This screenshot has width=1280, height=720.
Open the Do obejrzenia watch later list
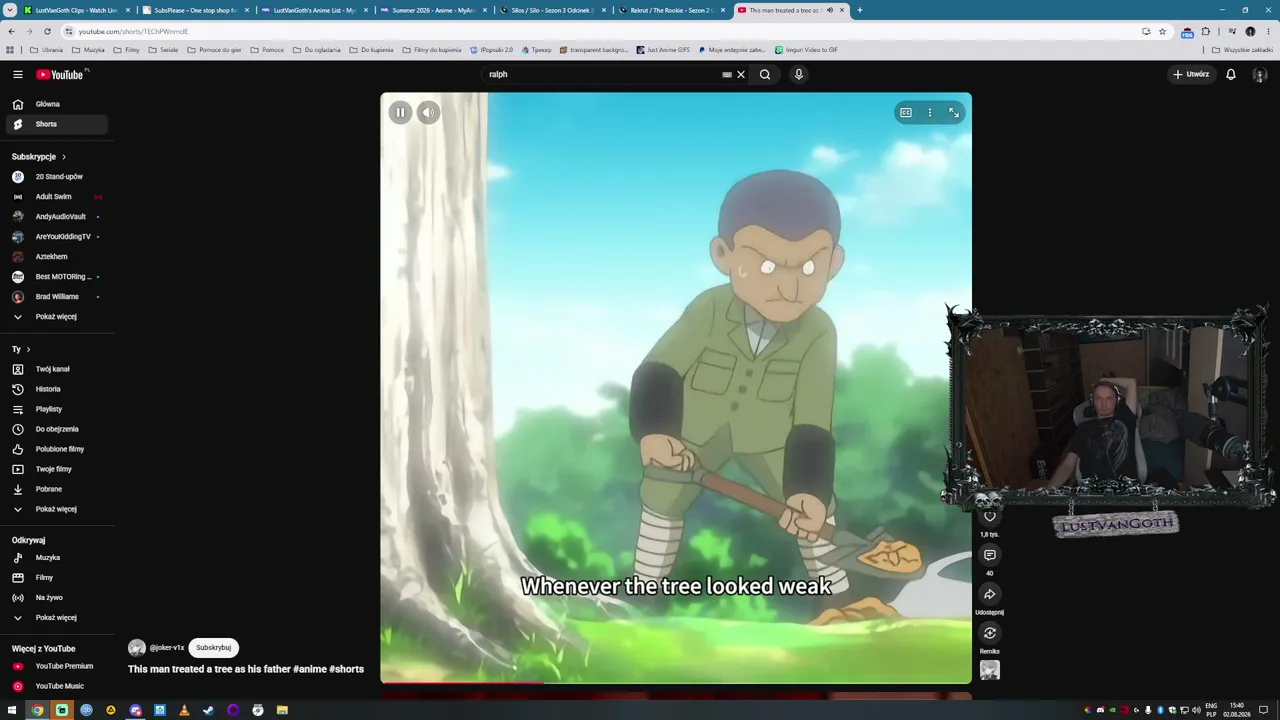(x=56, y=429)
